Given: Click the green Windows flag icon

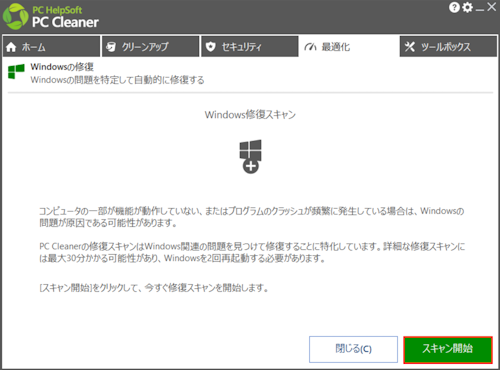Looking at the screenshot, I should click(x=16, y=72).
